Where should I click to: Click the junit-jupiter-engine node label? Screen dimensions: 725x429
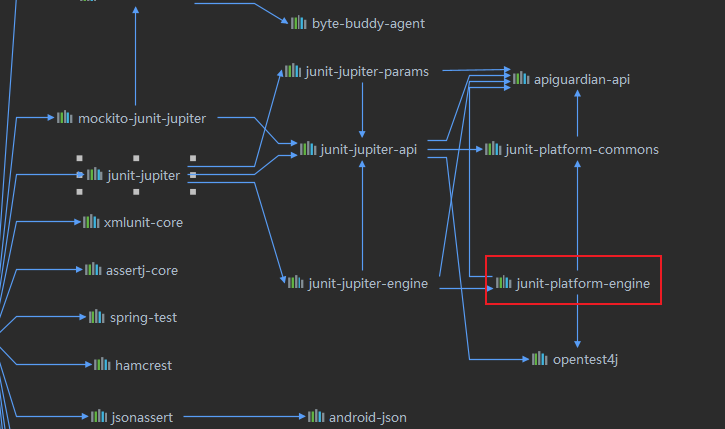click(368, 284)
